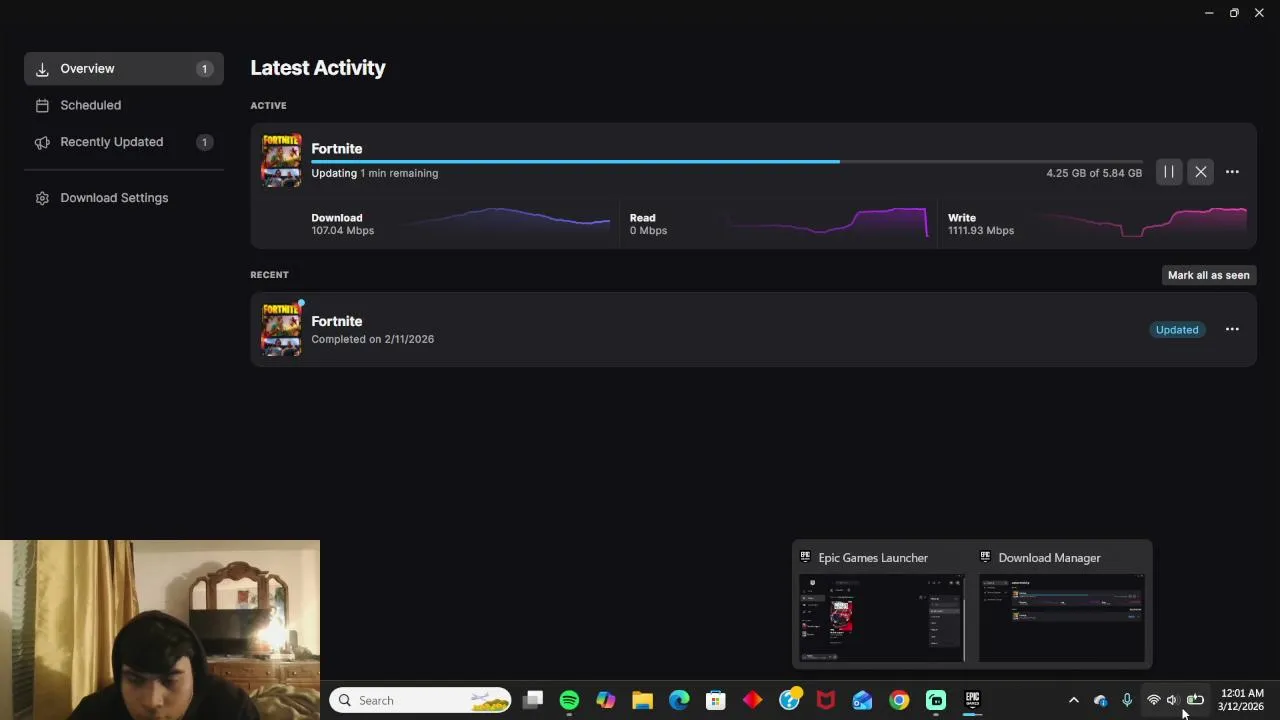
Task: Click the Write speed graph
Action: tap(1145, 222)
